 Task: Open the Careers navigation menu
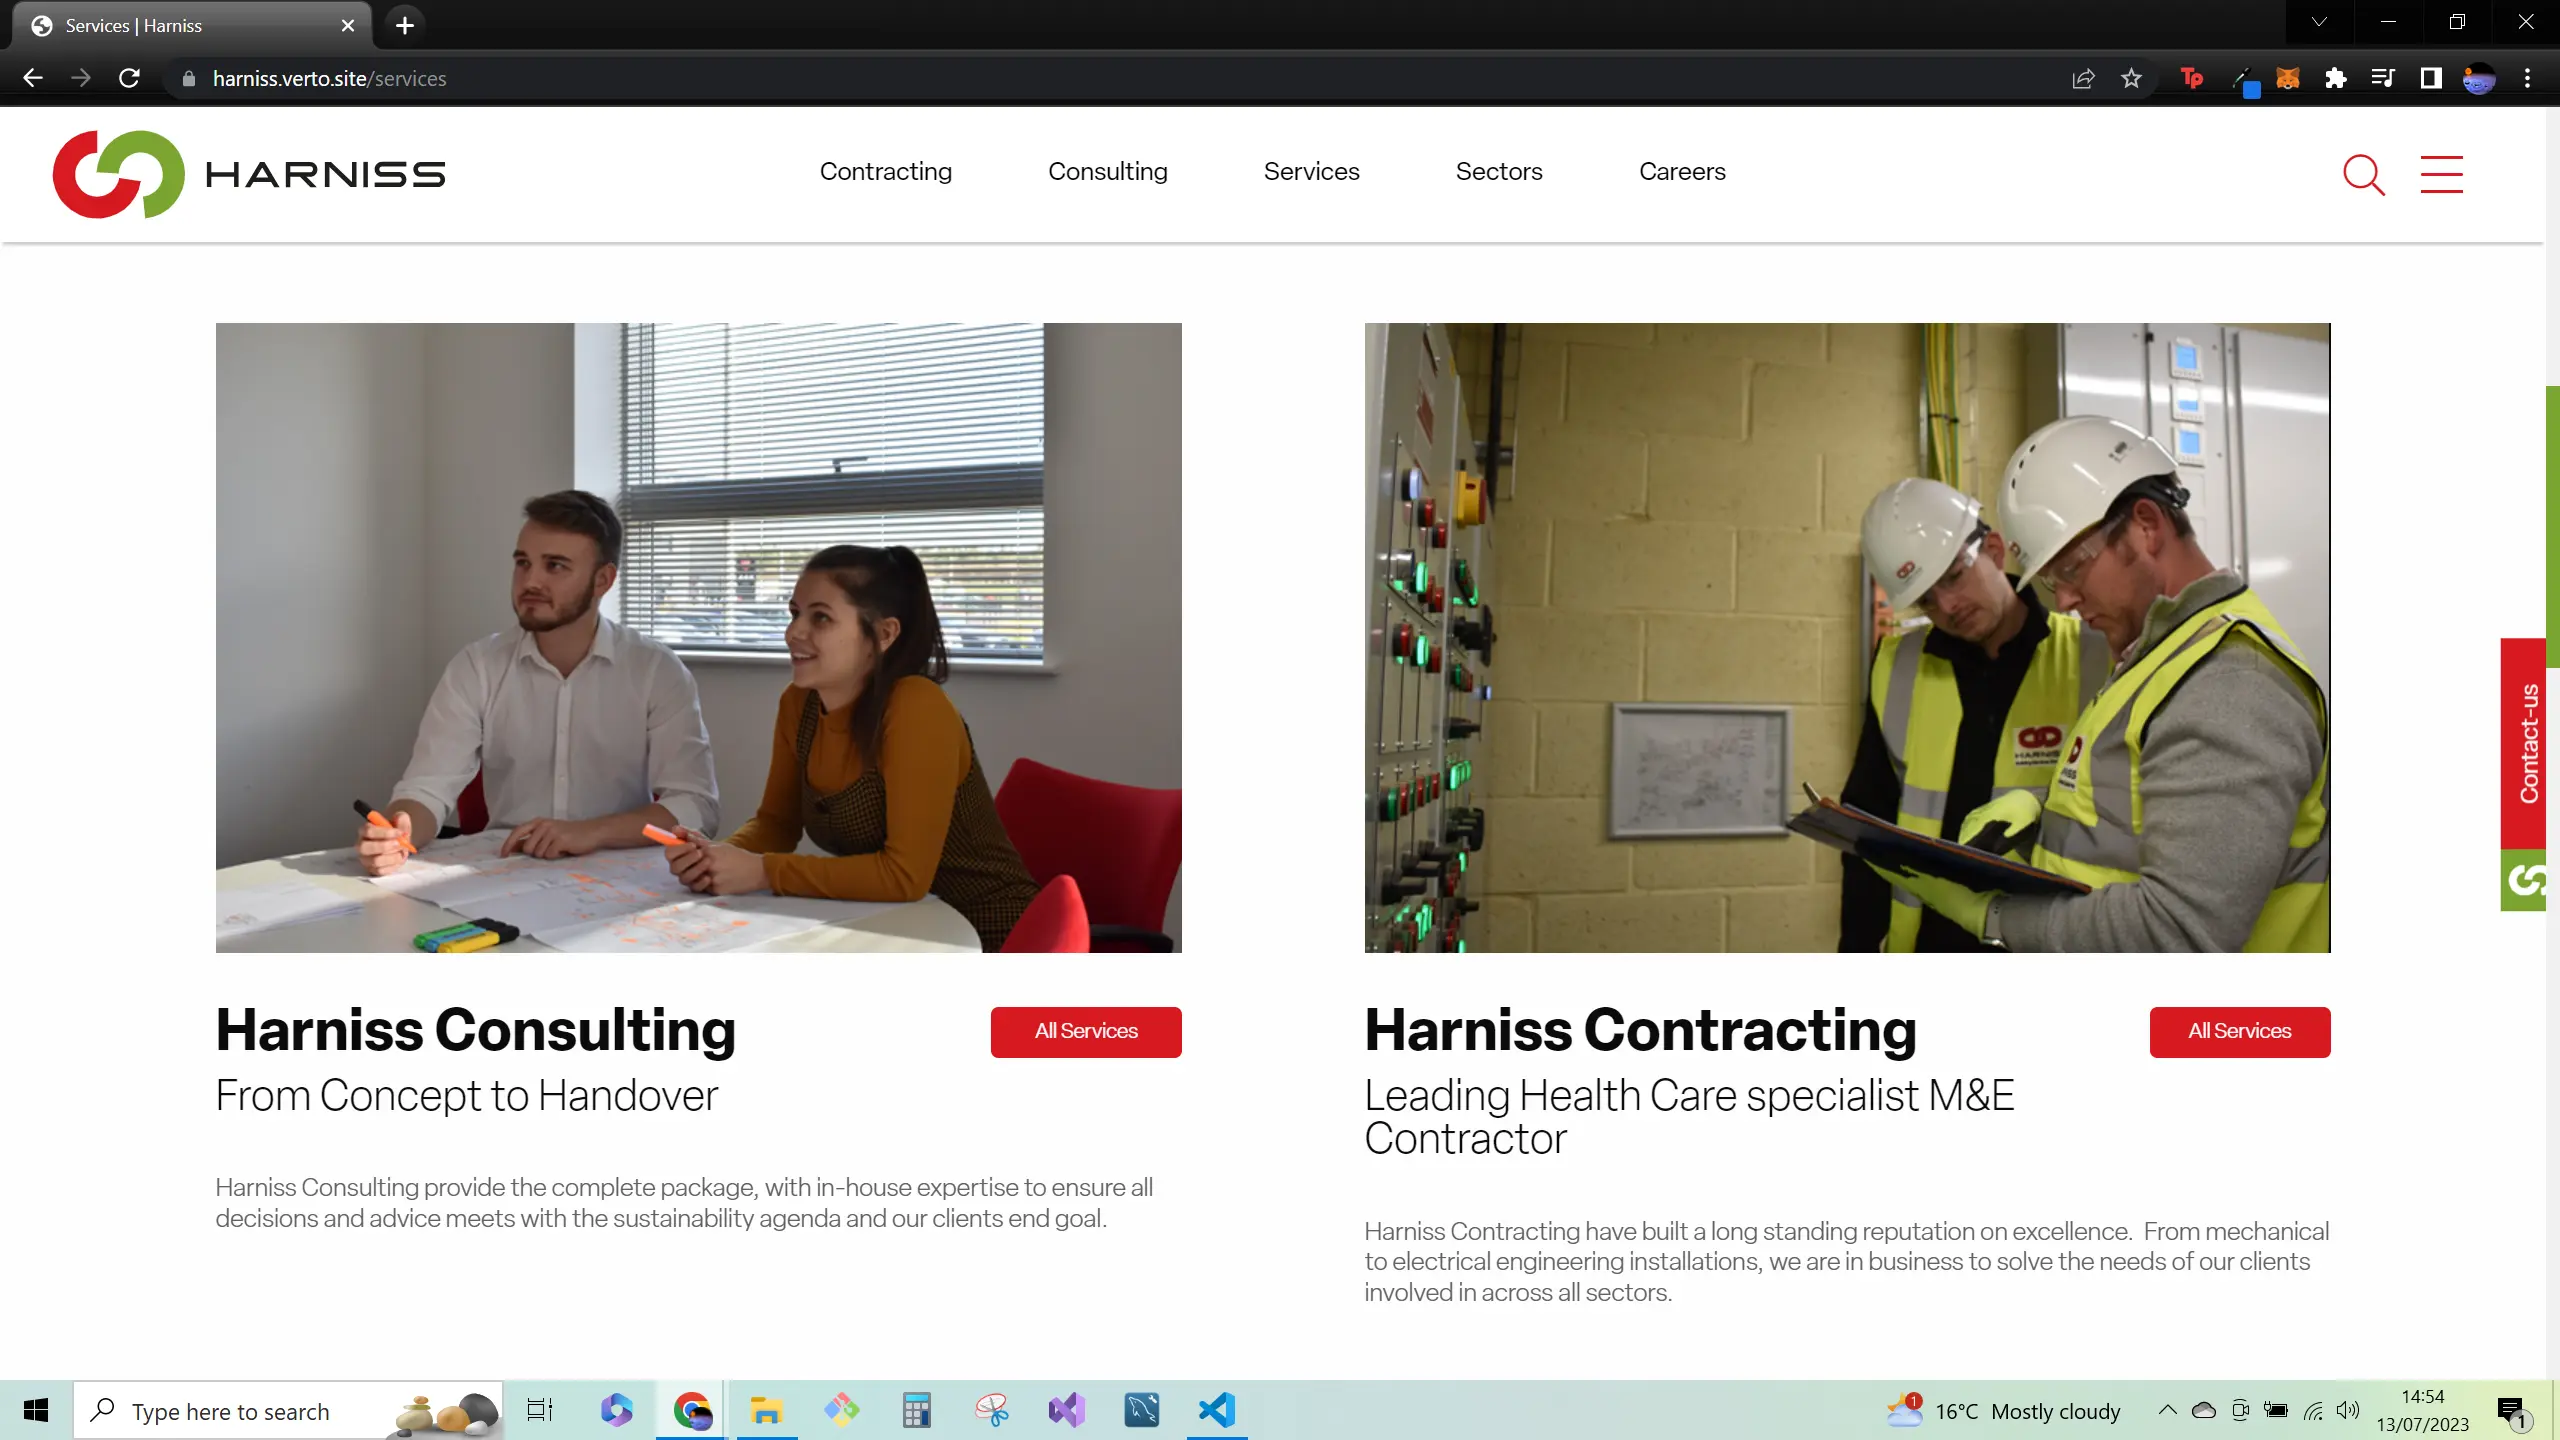pos(1681,171)
